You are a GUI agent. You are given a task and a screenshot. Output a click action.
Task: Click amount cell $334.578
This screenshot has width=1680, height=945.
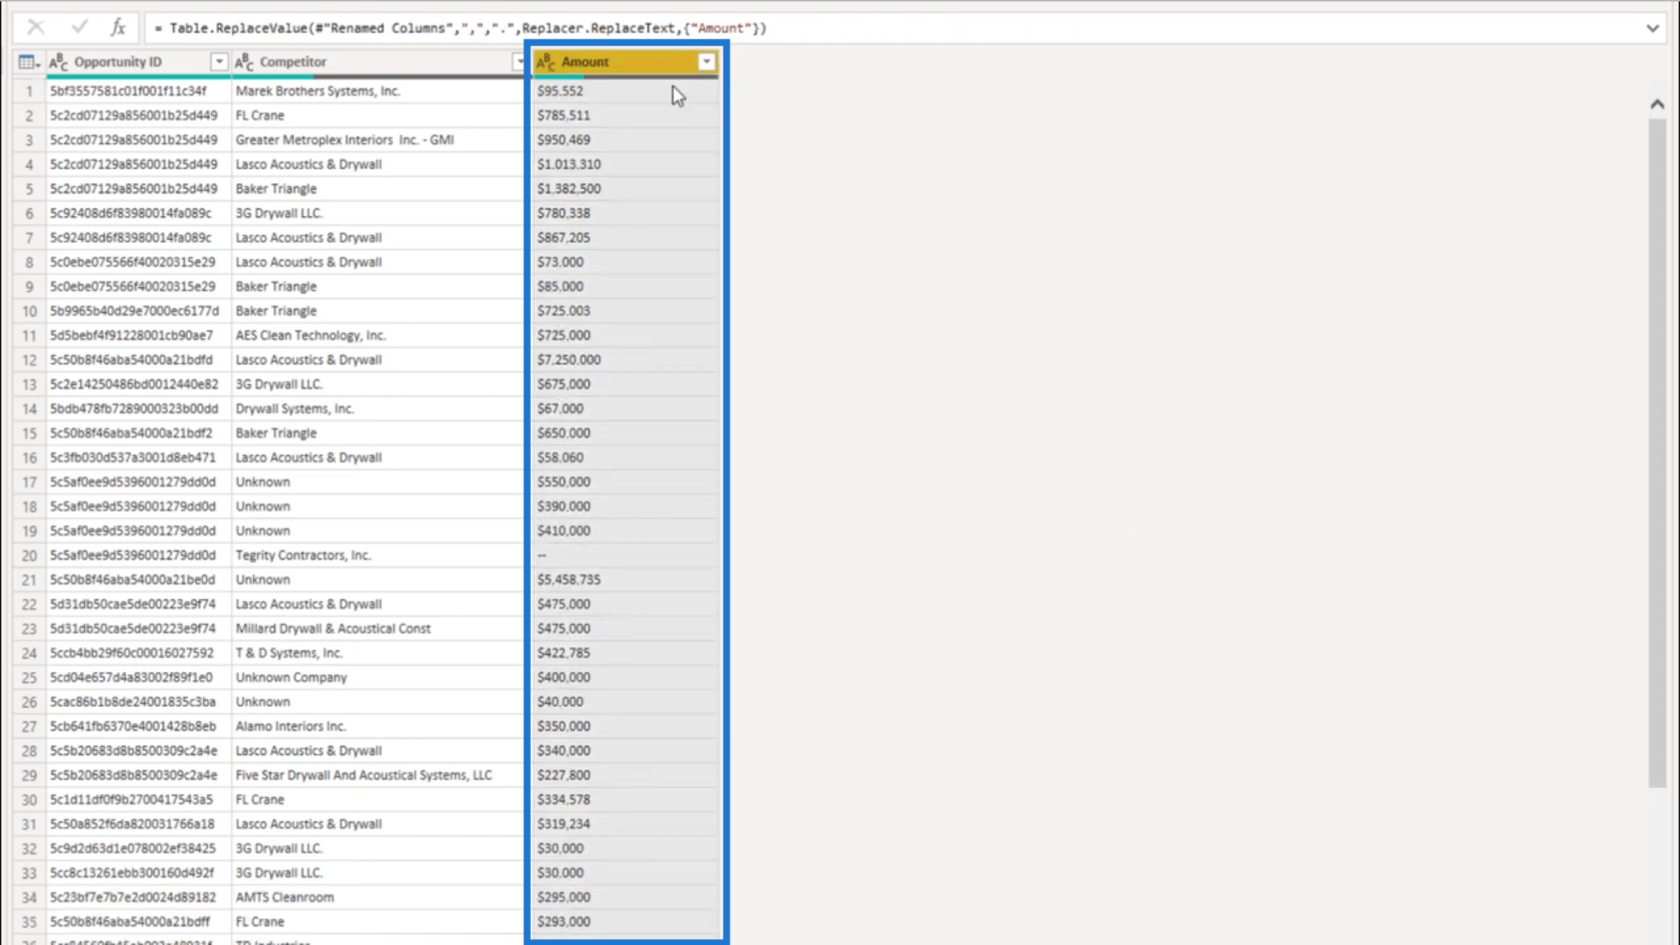564,800
